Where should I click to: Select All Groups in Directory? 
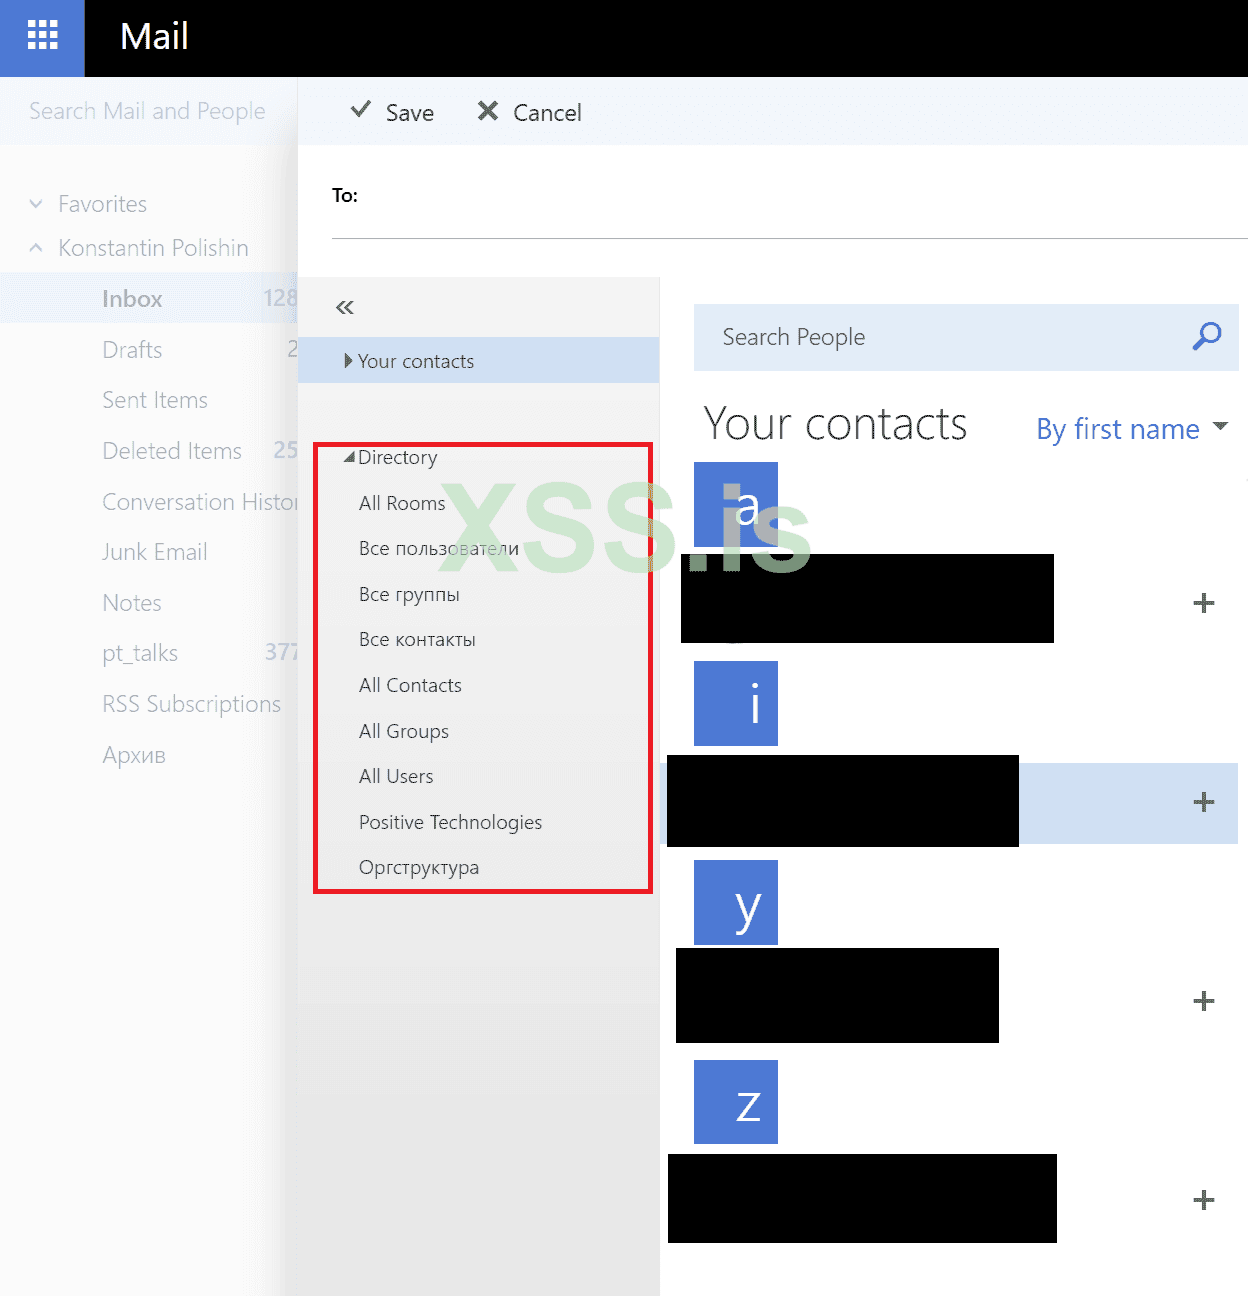tap(404, 731)
